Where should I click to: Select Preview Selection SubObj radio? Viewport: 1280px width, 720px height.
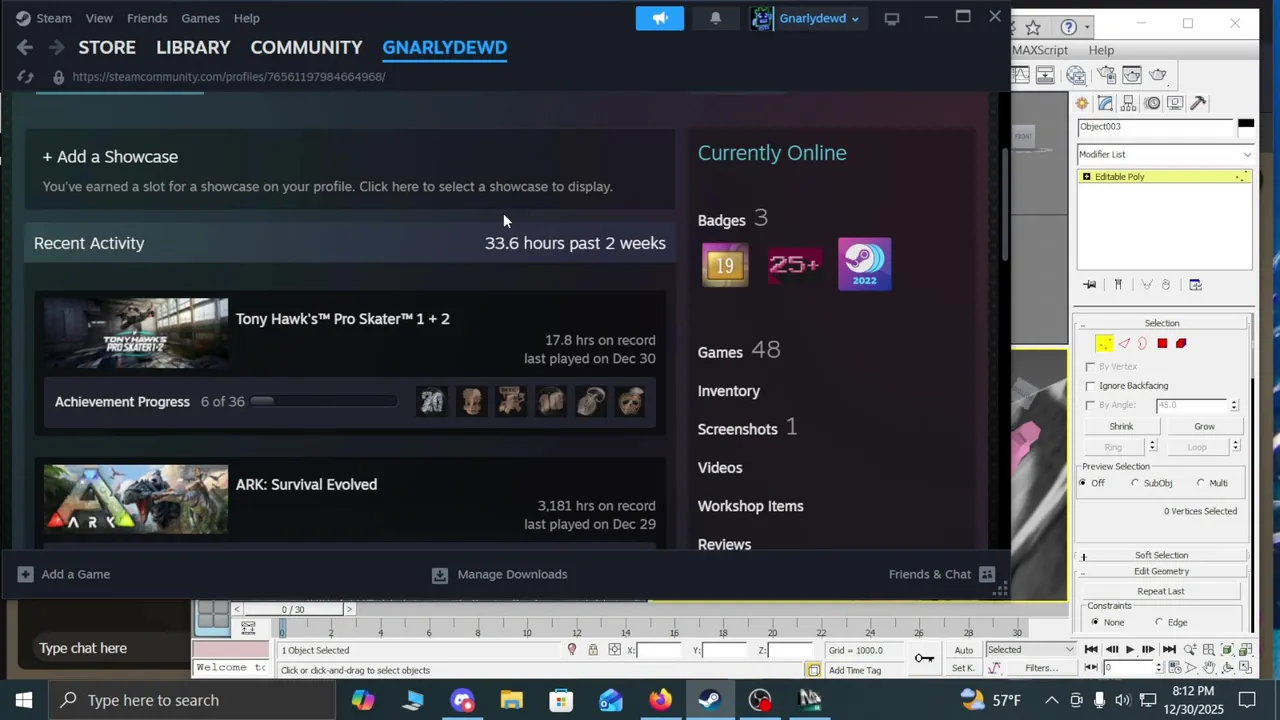click(x=1135, y=483)
